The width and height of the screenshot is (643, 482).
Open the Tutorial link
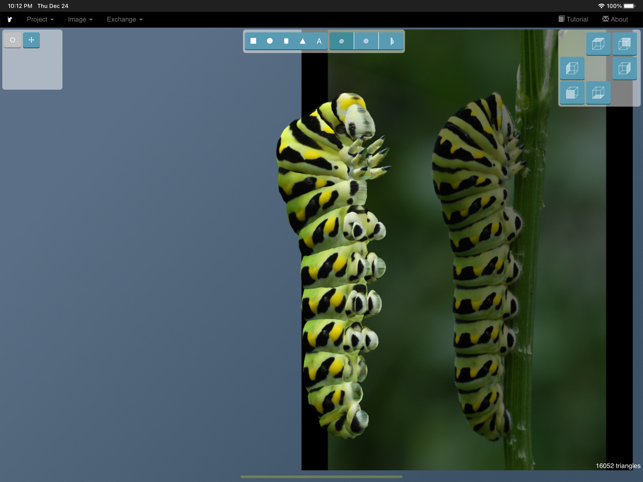pyautogui.click(x=573, y=19)
